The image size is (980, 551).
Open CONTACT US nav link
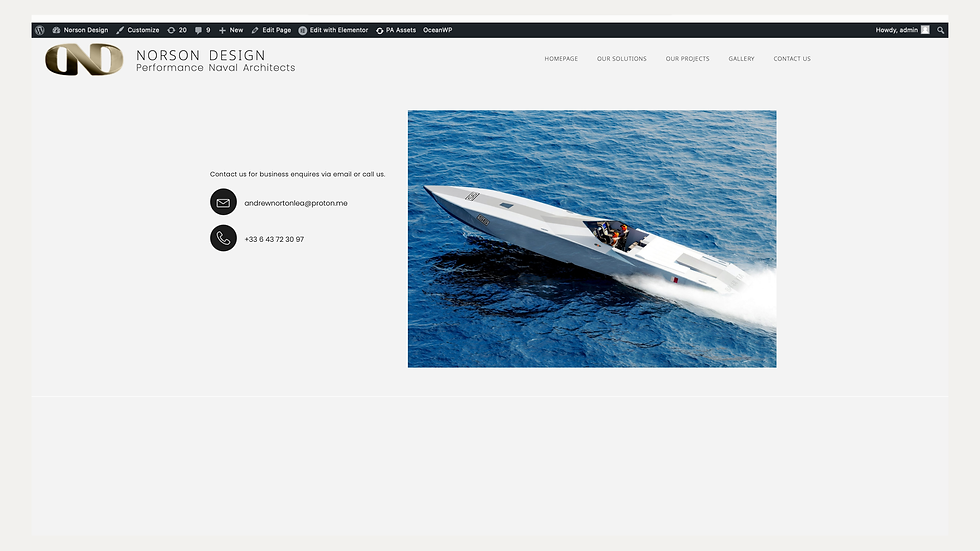(x=792, y=59)
